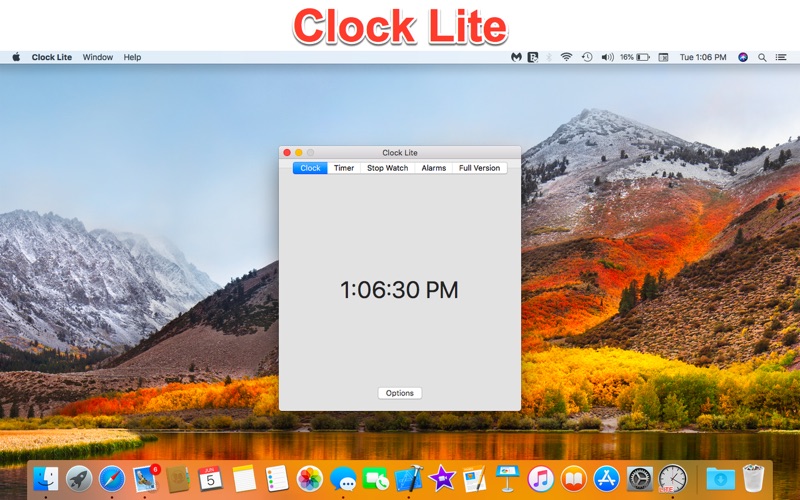
Task: Open the Time Machine menu icon
Action: coord(587,57)
